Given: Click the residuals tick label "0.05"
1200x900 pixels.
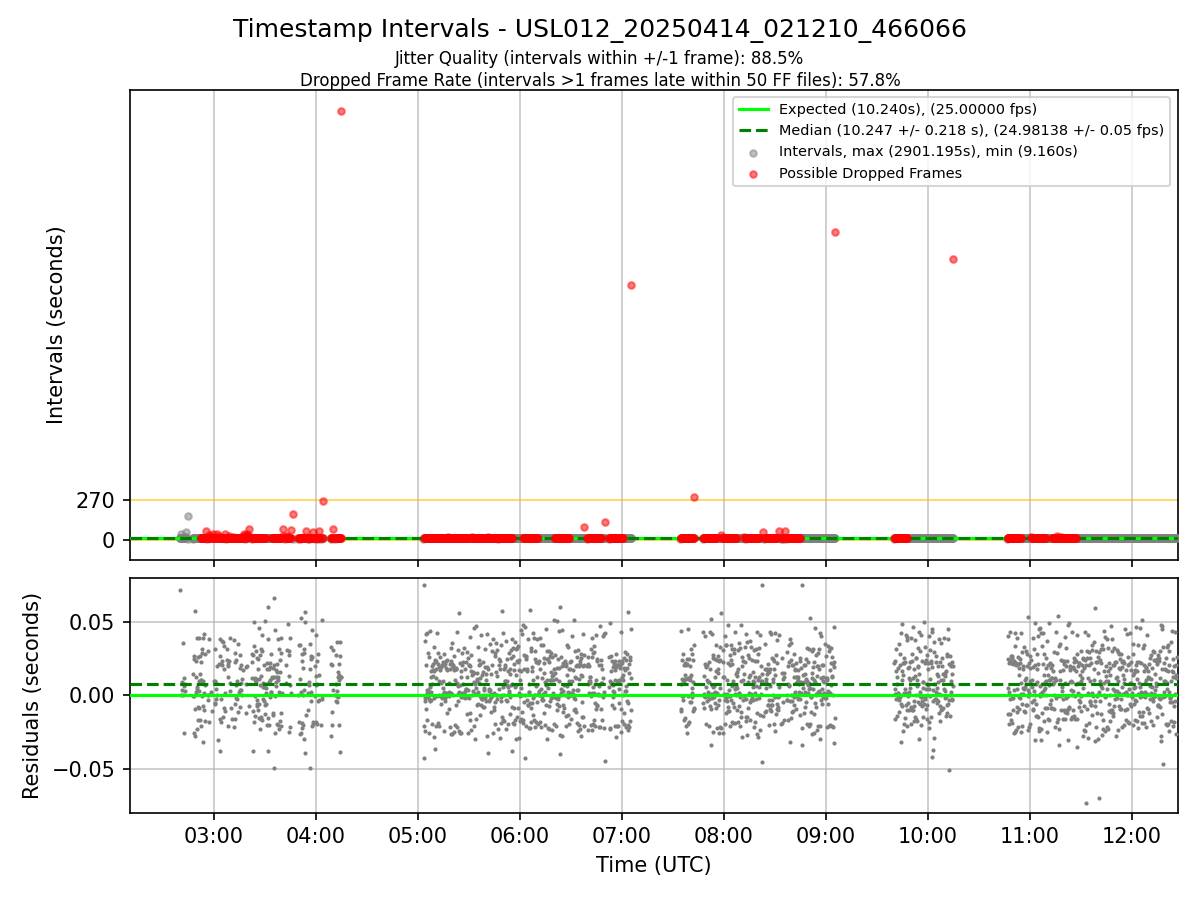Looking at the screenshot, I should coord(93,622).
